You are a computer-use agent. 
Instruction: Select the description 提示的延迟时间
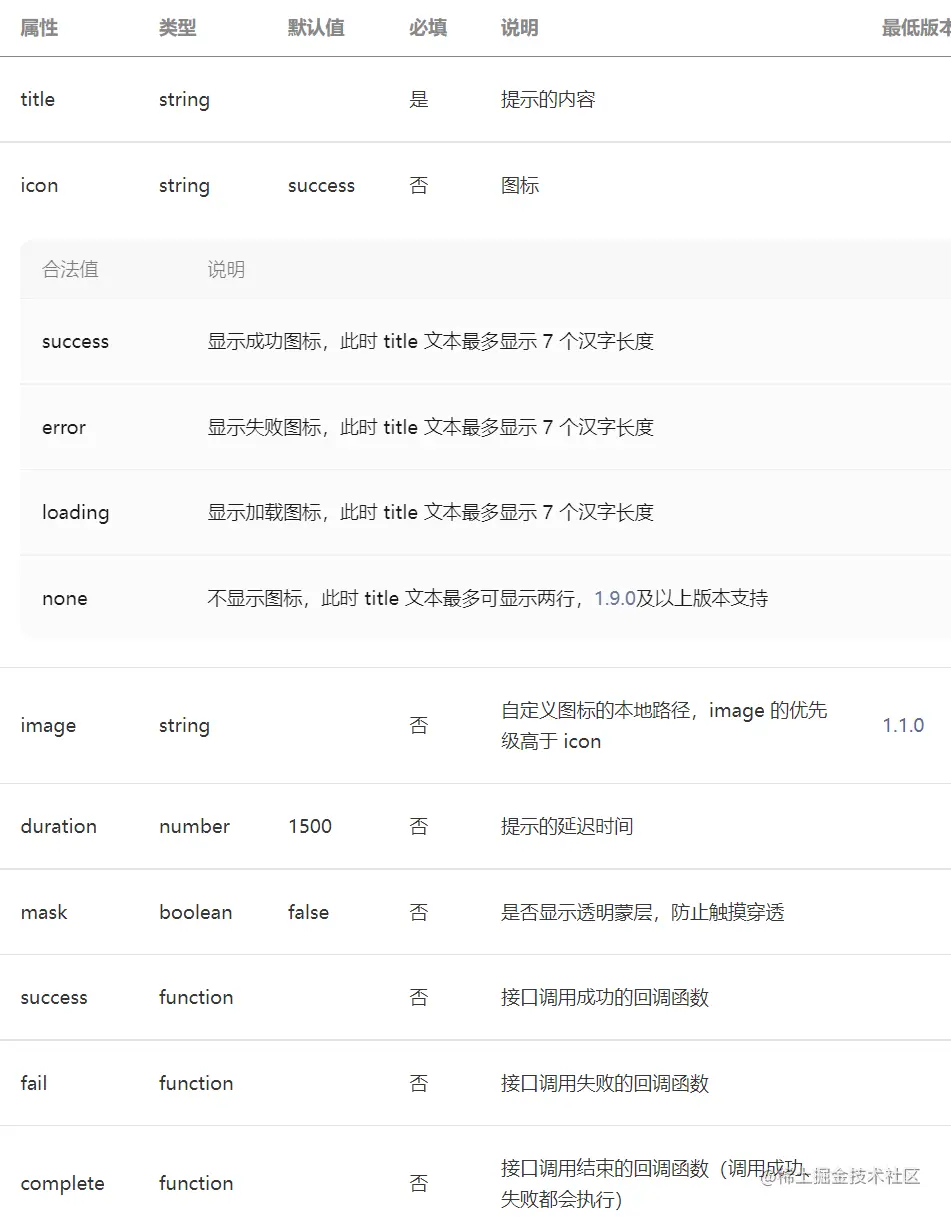tap(567, 826)
